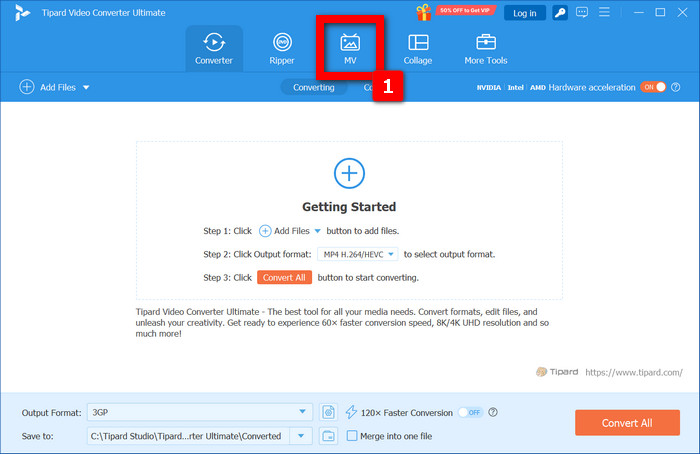Viewport: 700px width, 454px height.
Task: Check Merge into one file
Action: tap(352, 436)
